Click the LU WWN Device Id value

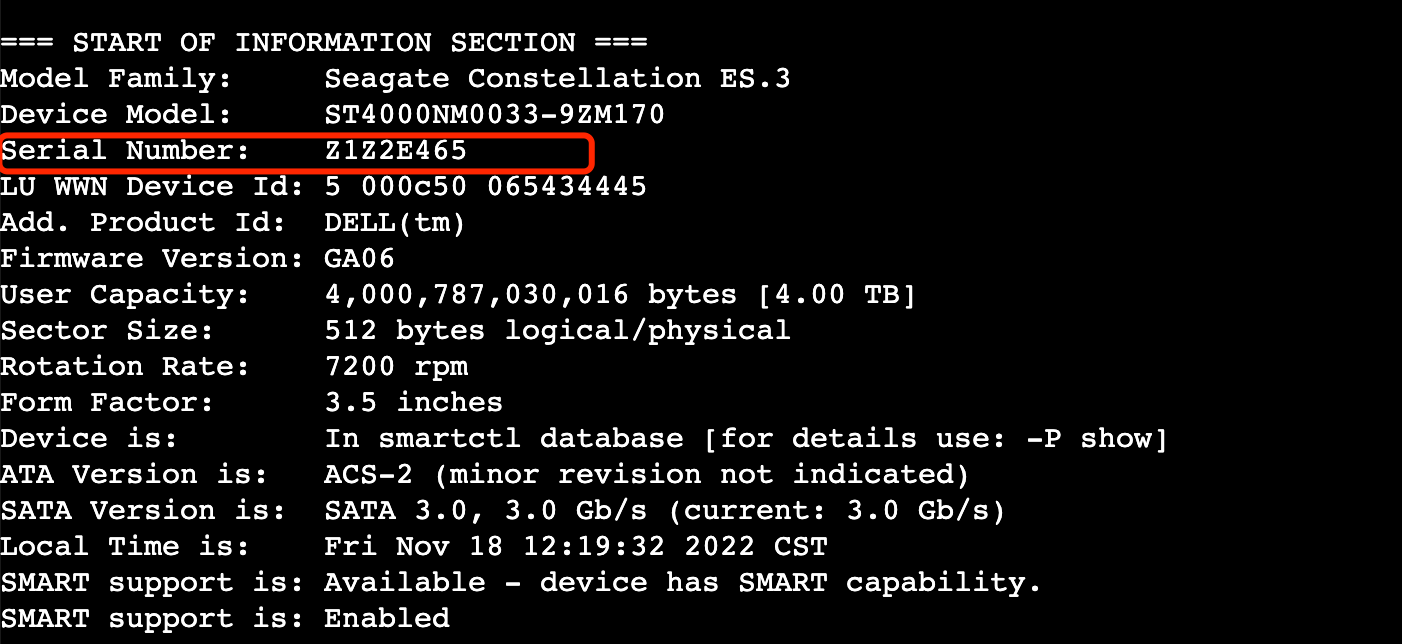485,187
